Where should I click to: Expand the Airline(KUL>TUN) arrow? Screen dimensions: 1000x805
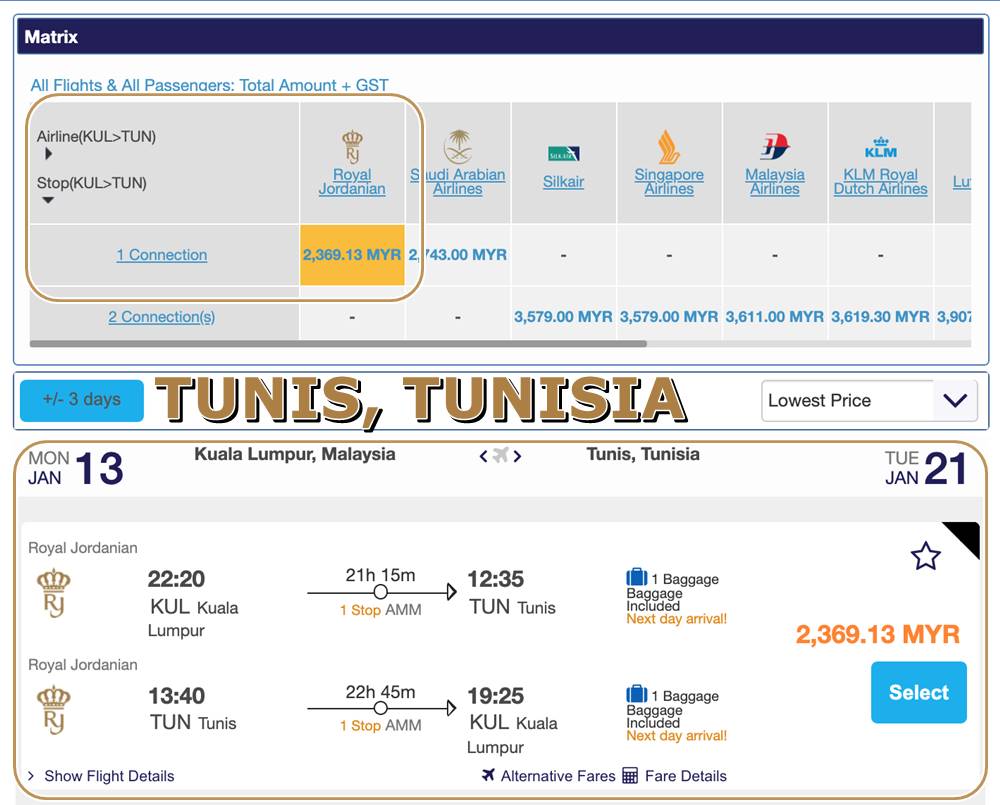click(x=48, y=154)
